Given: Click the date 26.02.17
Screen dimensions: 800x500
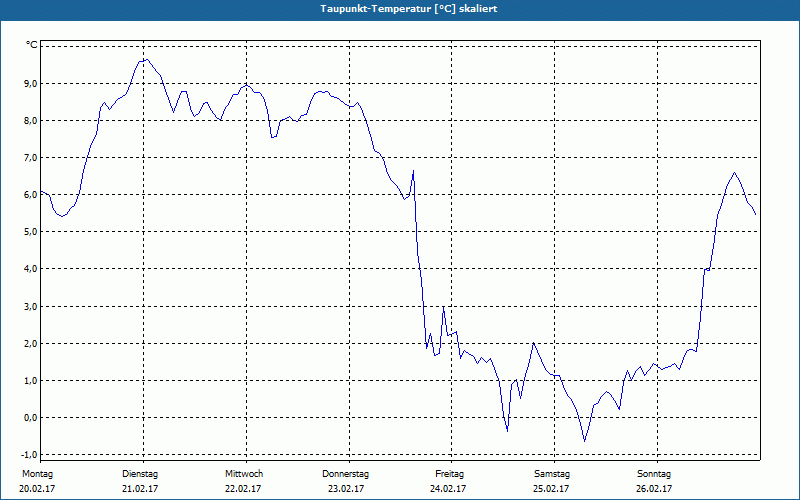Looking at the screenshot, I should point(654,489).
